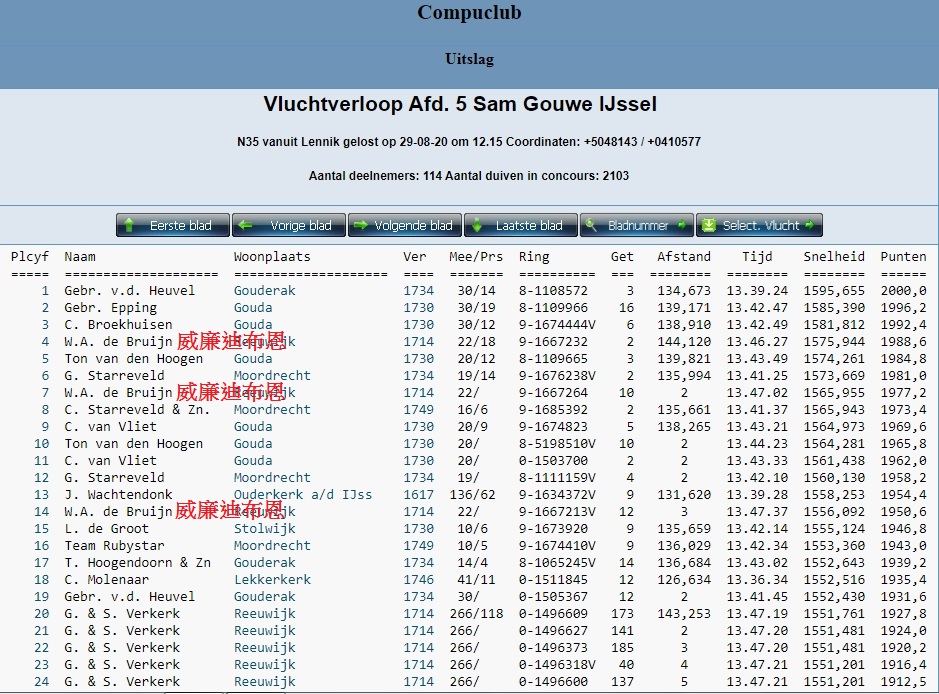Click Mee/Prs column header
This screenshot has height=694, width=939.
(476, 257)
